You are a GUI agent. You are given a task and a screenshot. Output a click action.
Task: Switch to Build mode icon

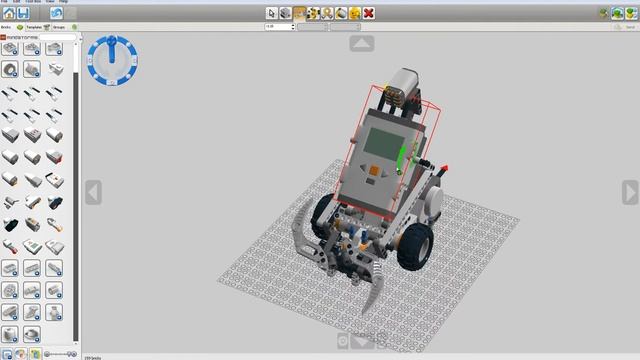point(603,13)
